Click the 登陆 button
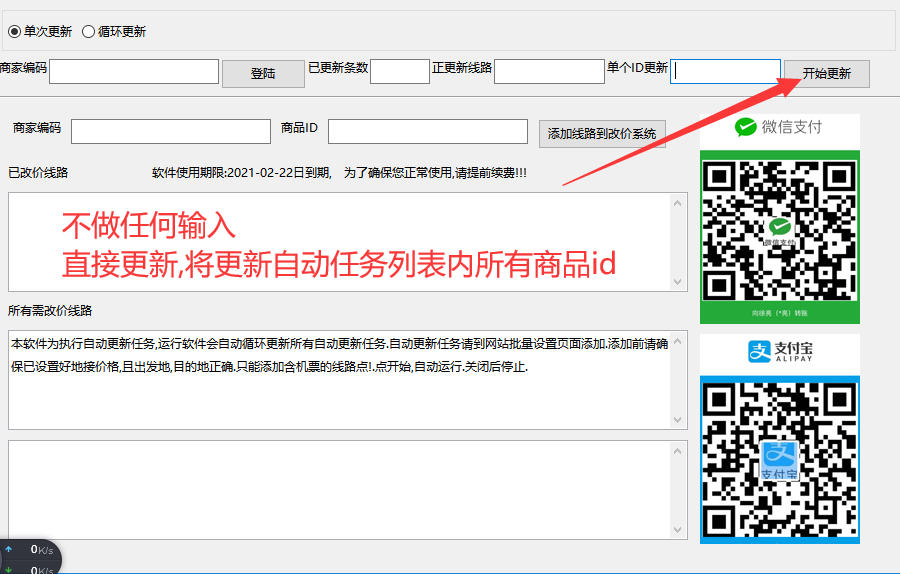The image size is (900, 574). pos(263,73)
